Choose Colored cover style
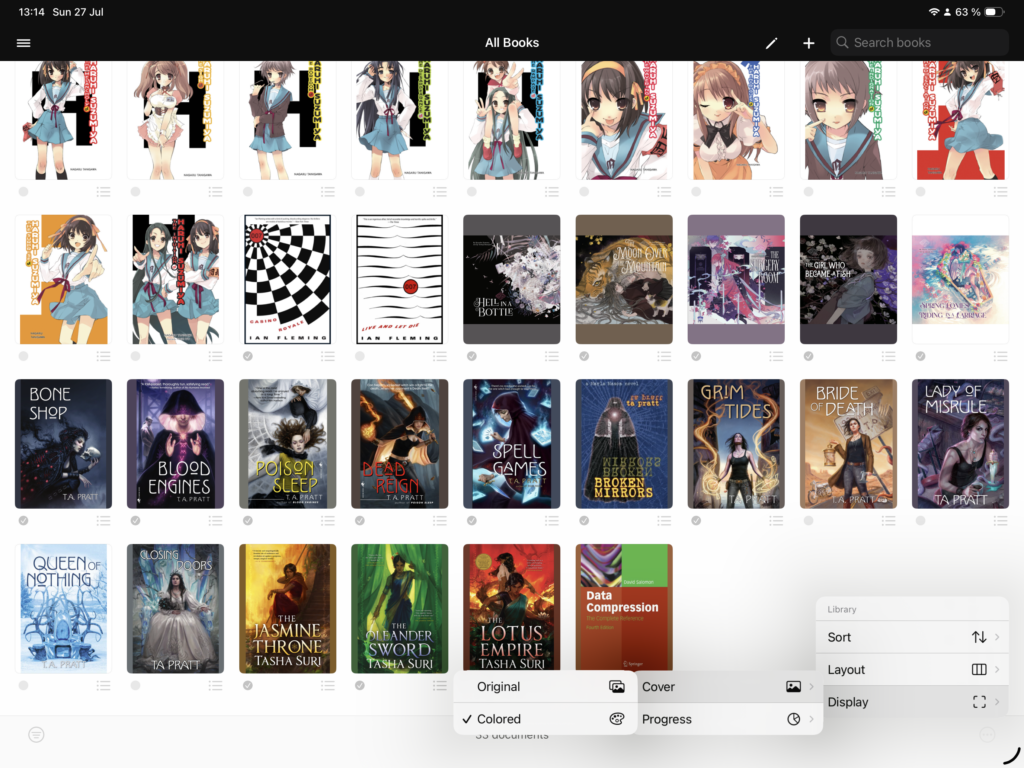Viewport: 1024px width, 768px height. [545, 719]
